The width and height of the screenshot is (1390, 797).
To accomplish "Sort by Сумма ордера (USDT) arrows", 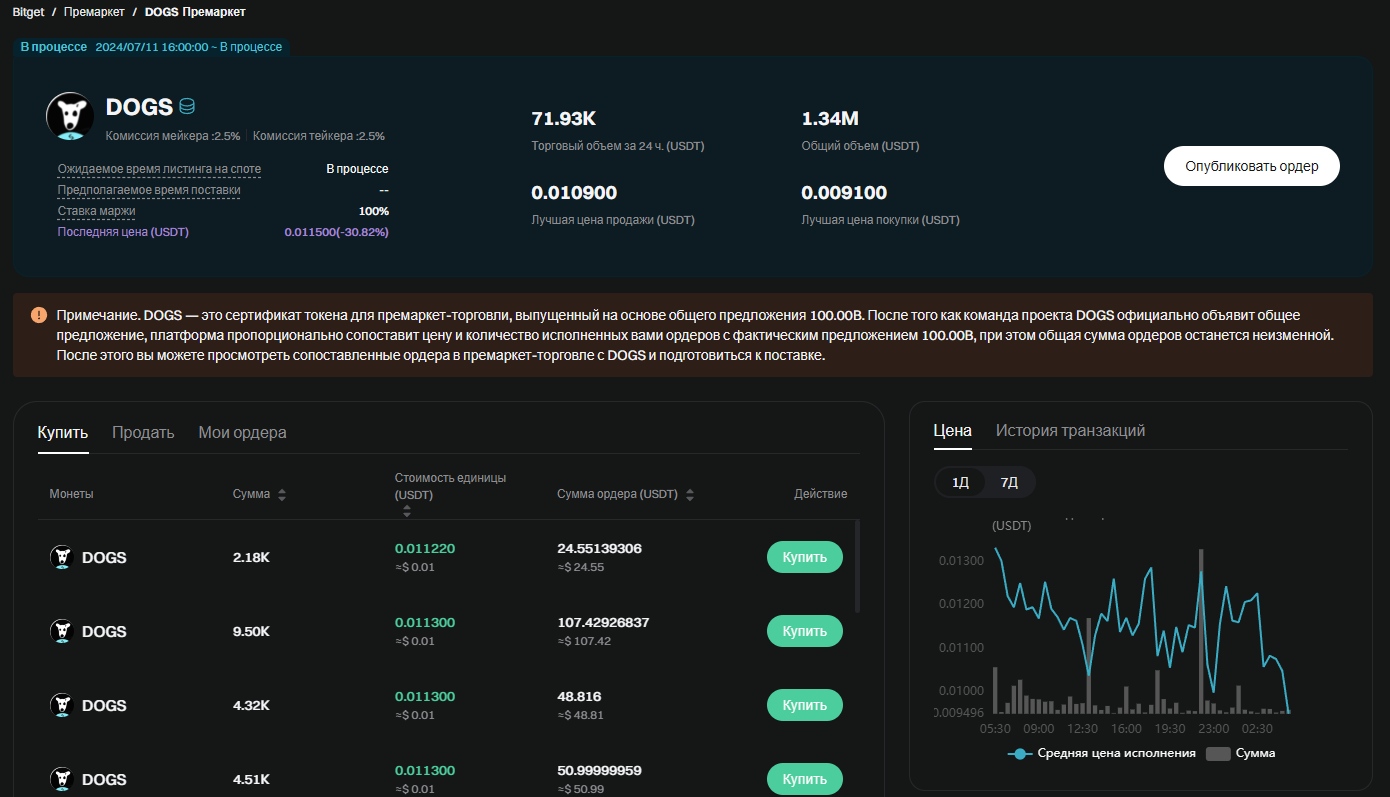I will 690,494.
